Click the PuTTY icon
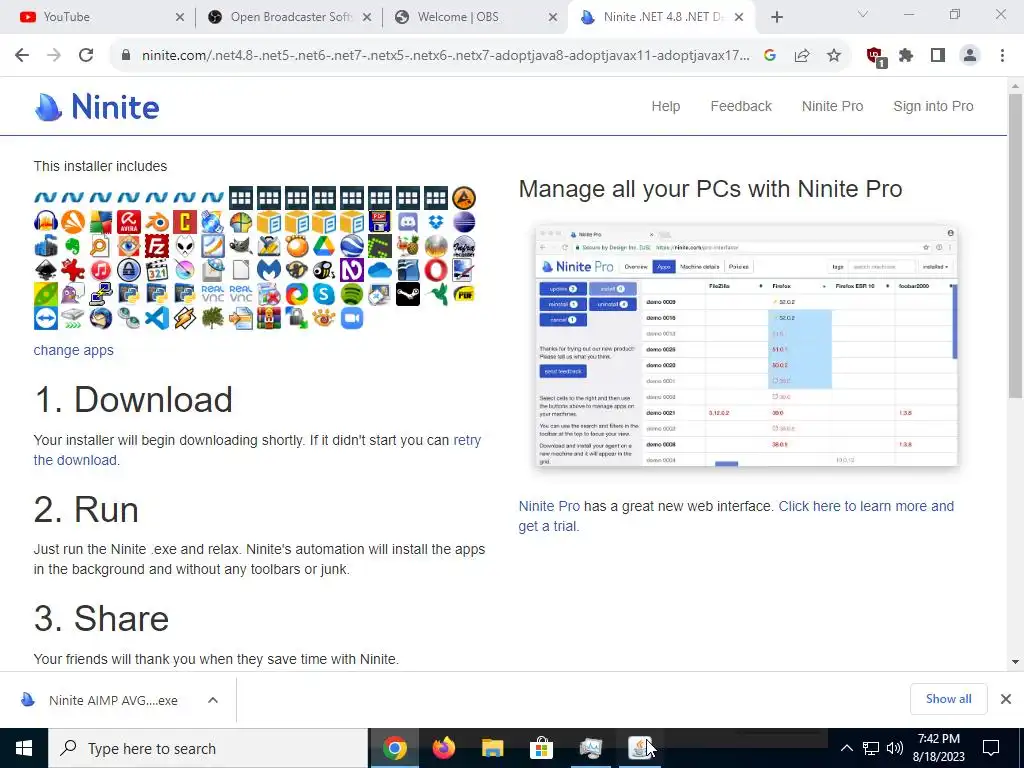The image size is (1024, 768). [101, 295]
